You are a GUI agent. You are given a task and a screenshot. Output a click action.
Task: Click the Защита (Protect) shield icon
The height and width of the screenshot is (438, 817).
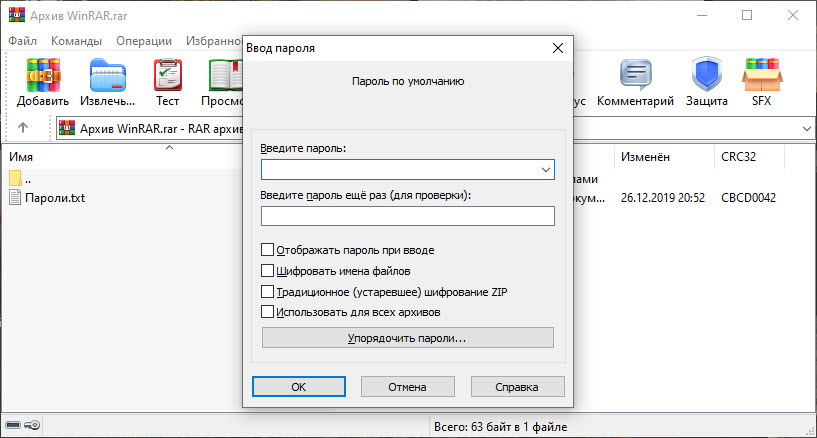(706, 76)
